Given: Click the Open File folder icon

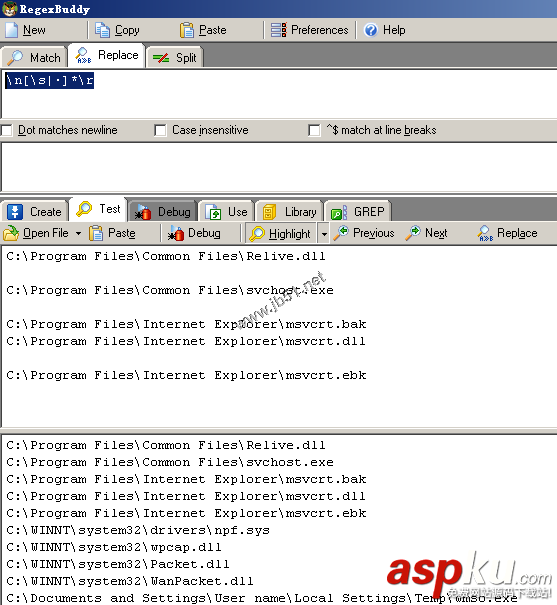Looking at the screenshot, I should tap(11, 233).
